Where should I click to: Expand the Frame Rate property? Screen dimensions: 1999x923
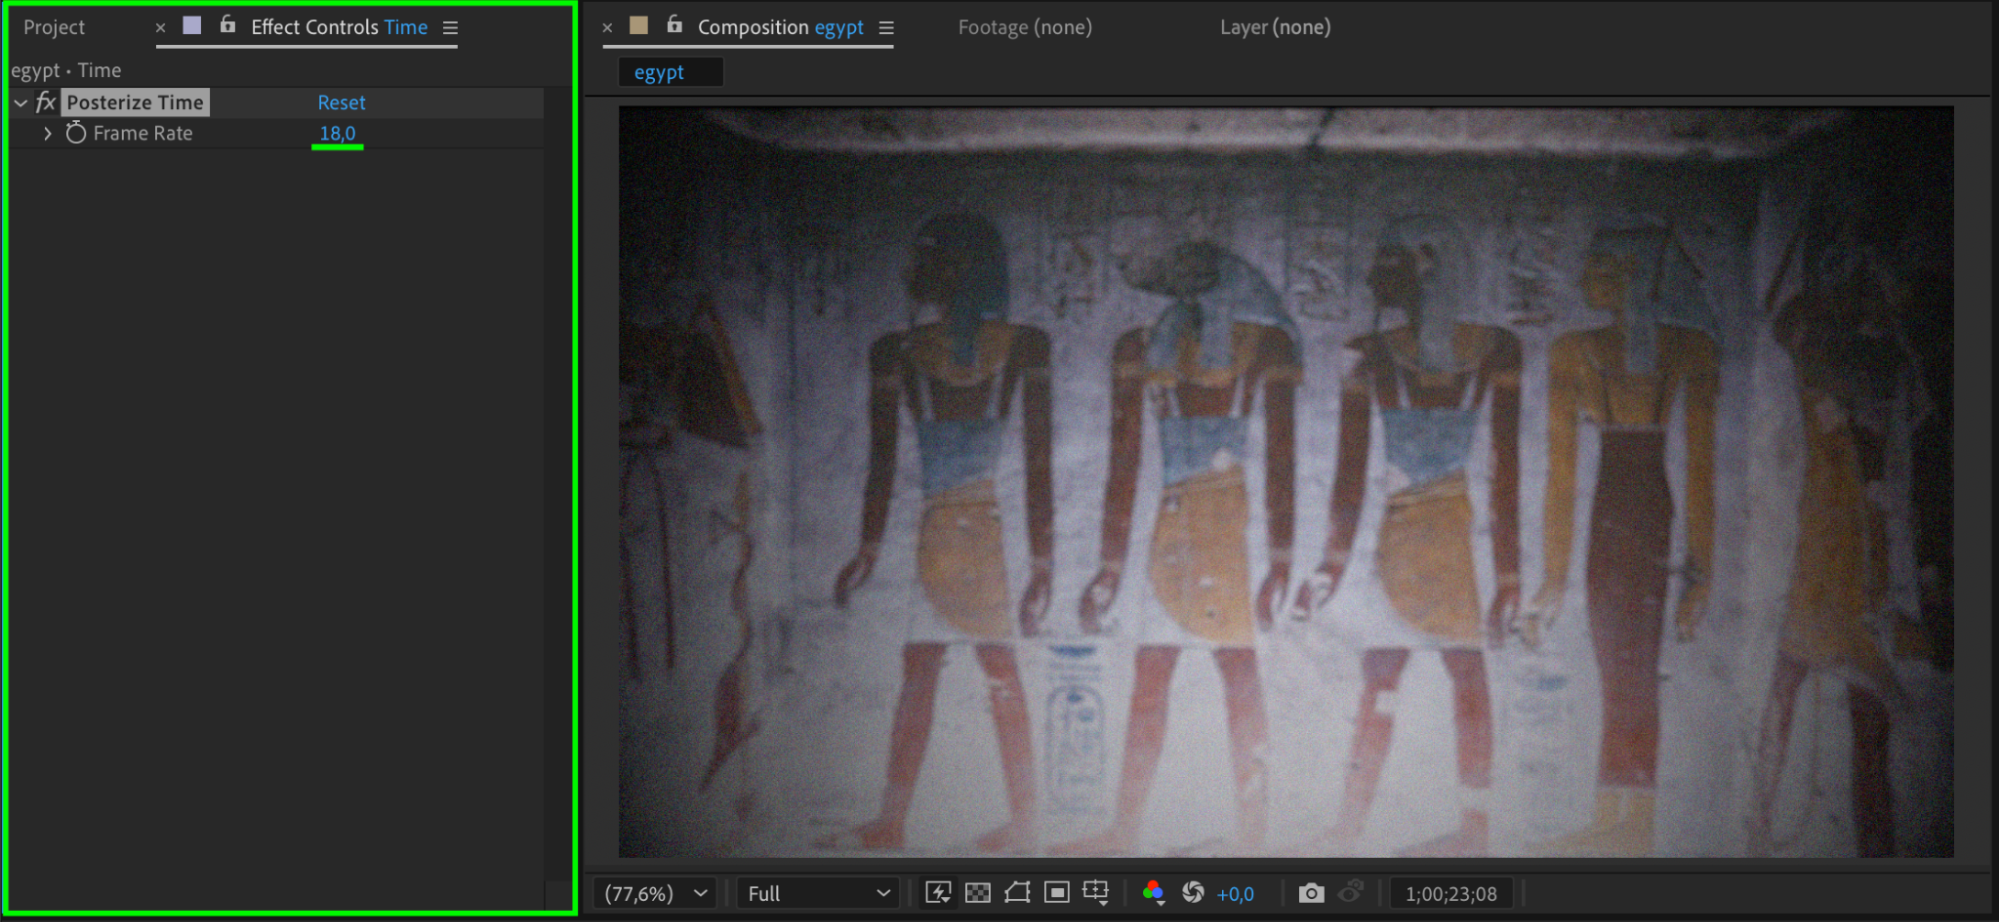[47, 133]
